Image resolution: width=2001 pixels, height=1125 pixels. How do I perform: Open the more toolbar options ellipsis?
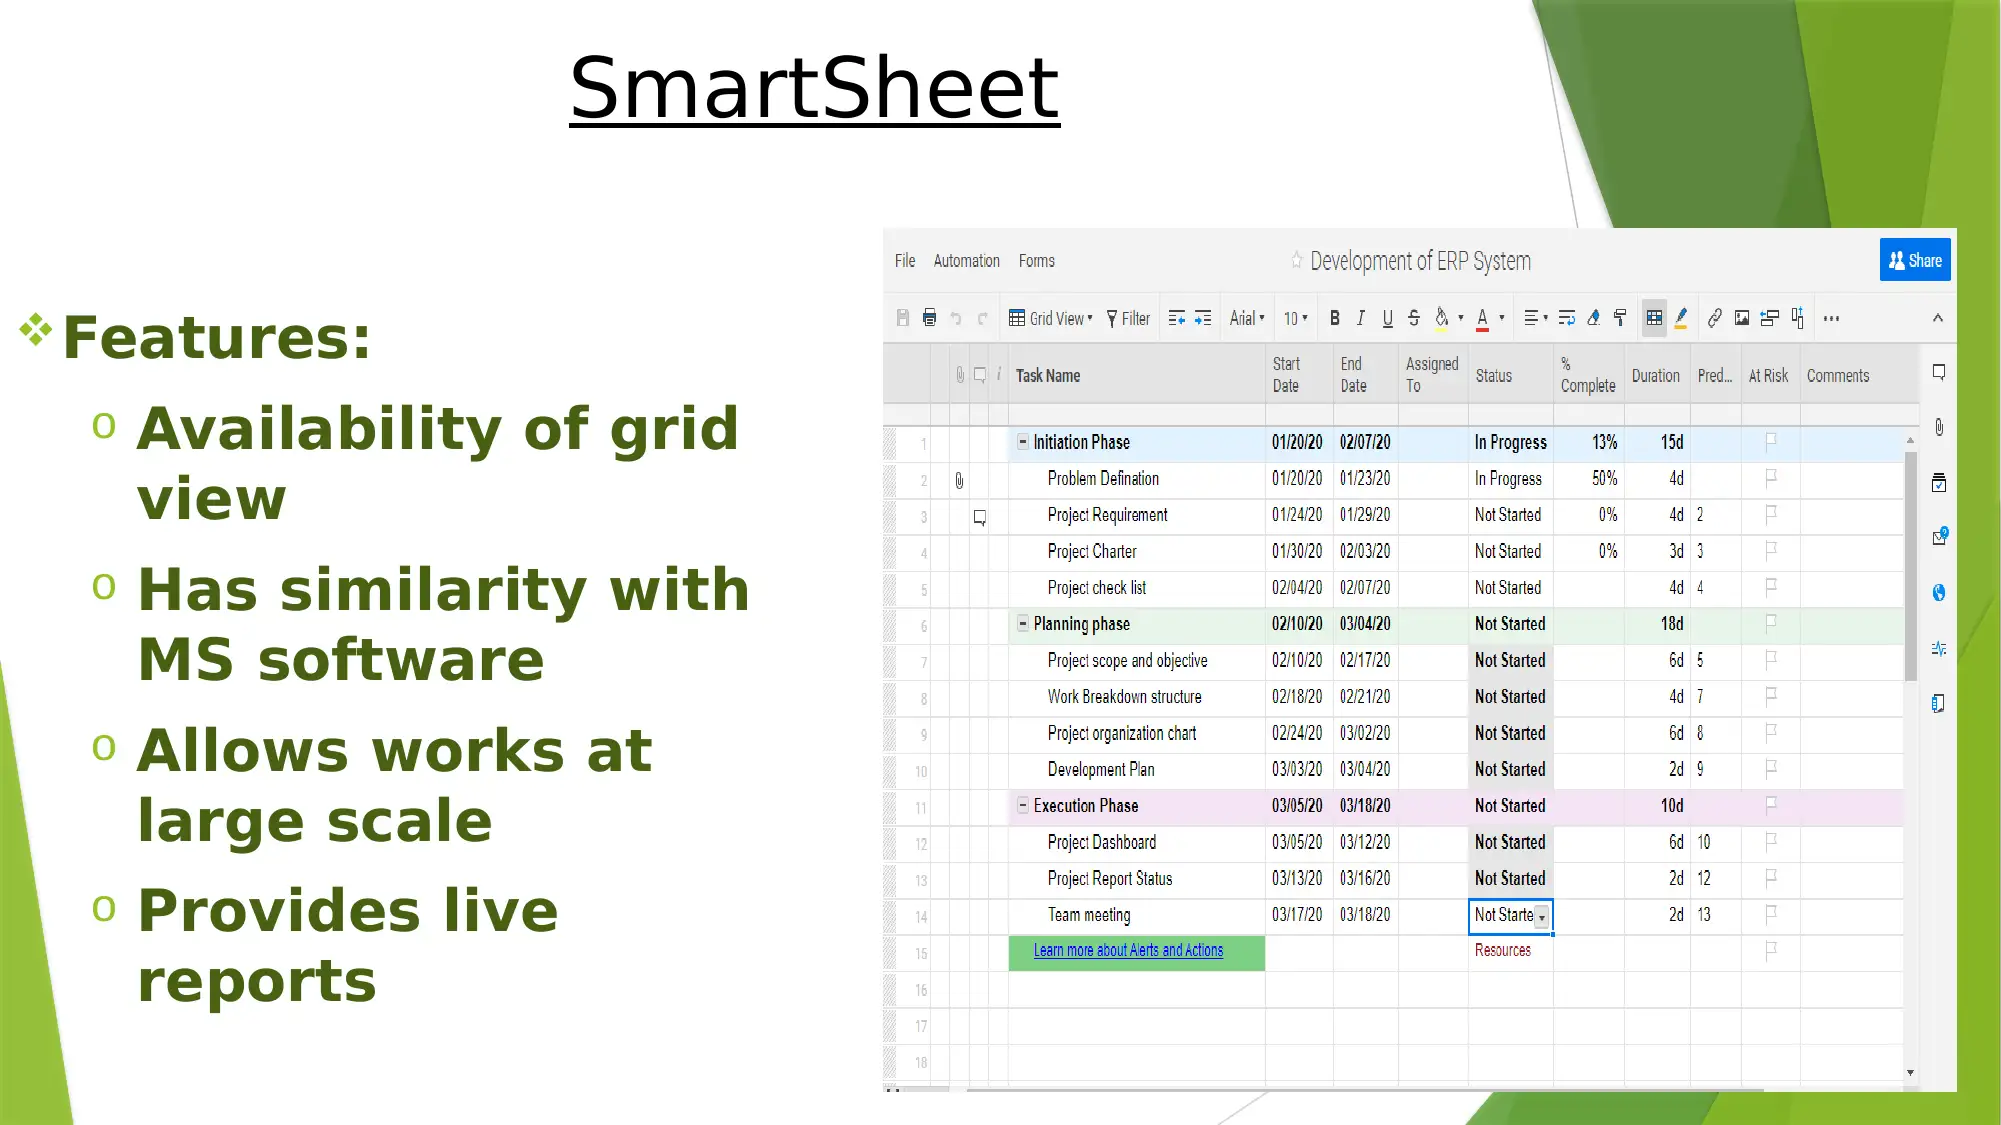coord(1831,318)
